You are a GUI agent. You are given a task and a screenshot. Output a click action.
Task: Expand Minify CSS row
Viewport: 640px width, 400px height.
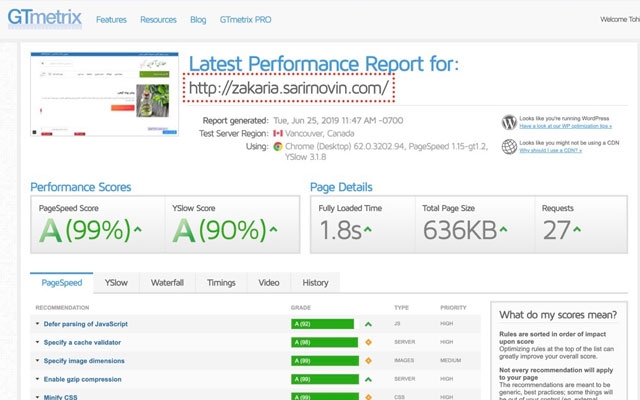(x=37, y=397)
